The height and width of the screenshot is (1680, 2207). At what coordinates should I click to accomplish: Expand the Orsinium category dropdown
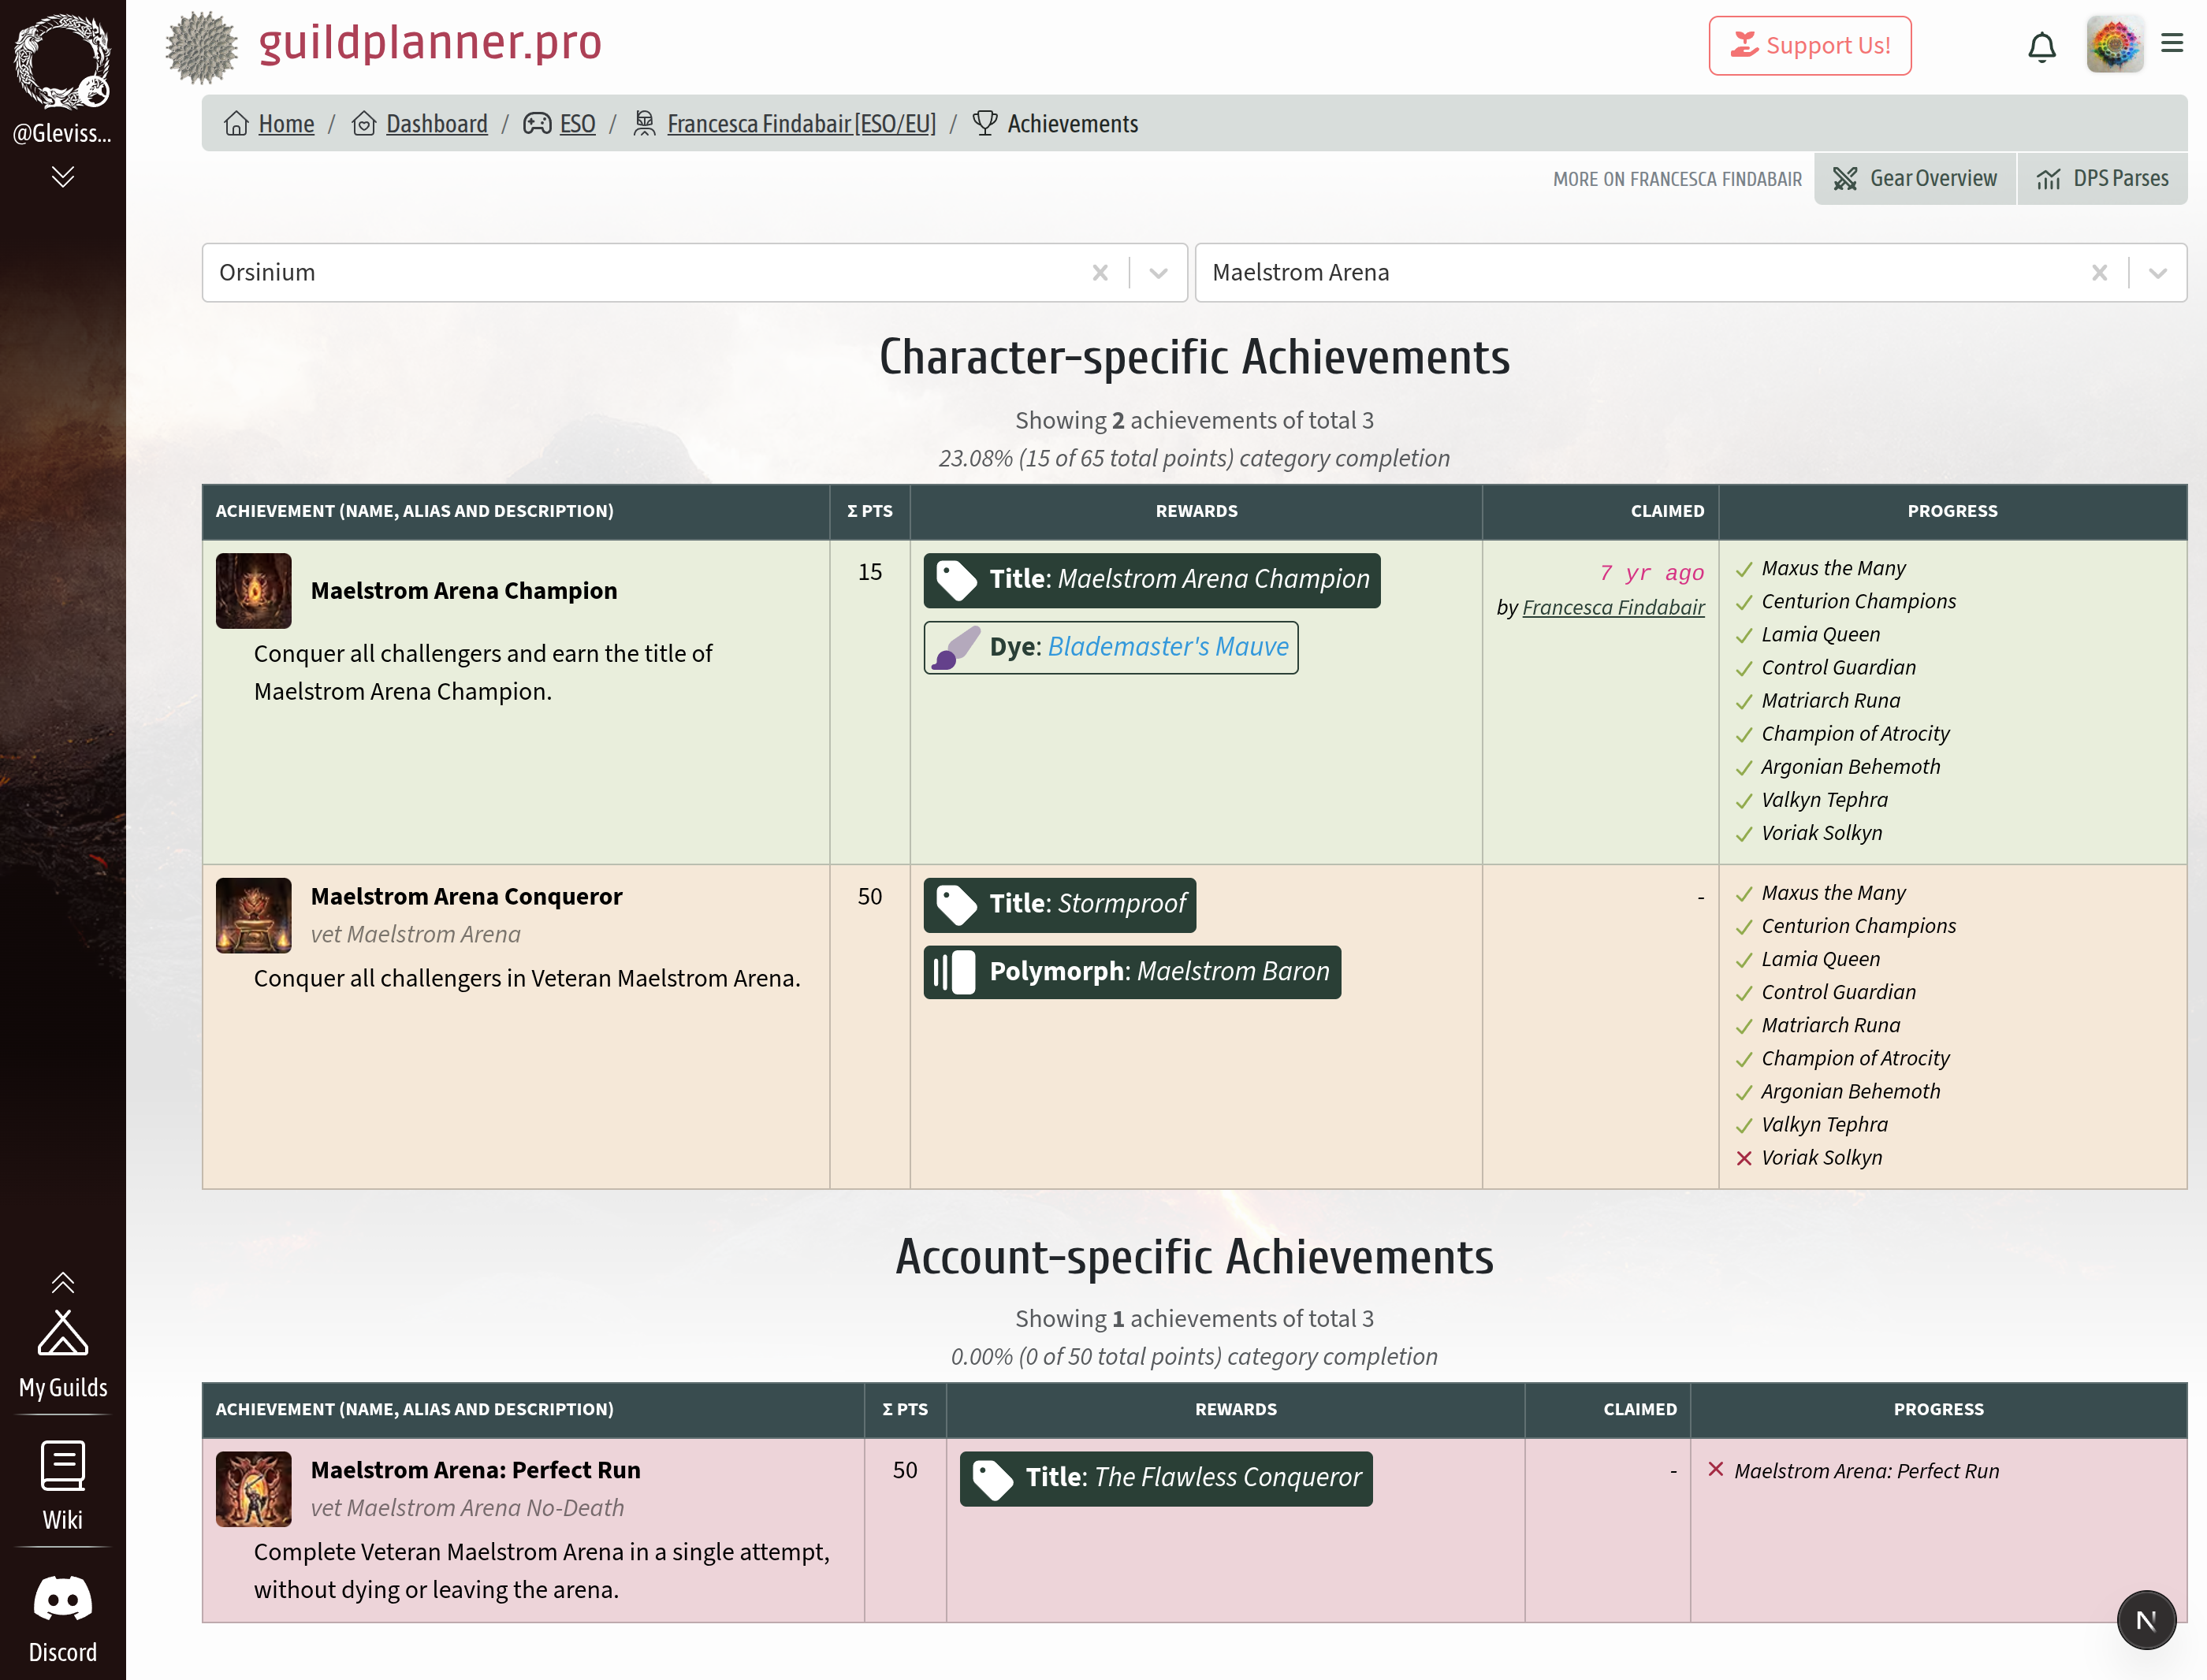pos(1158,273)
